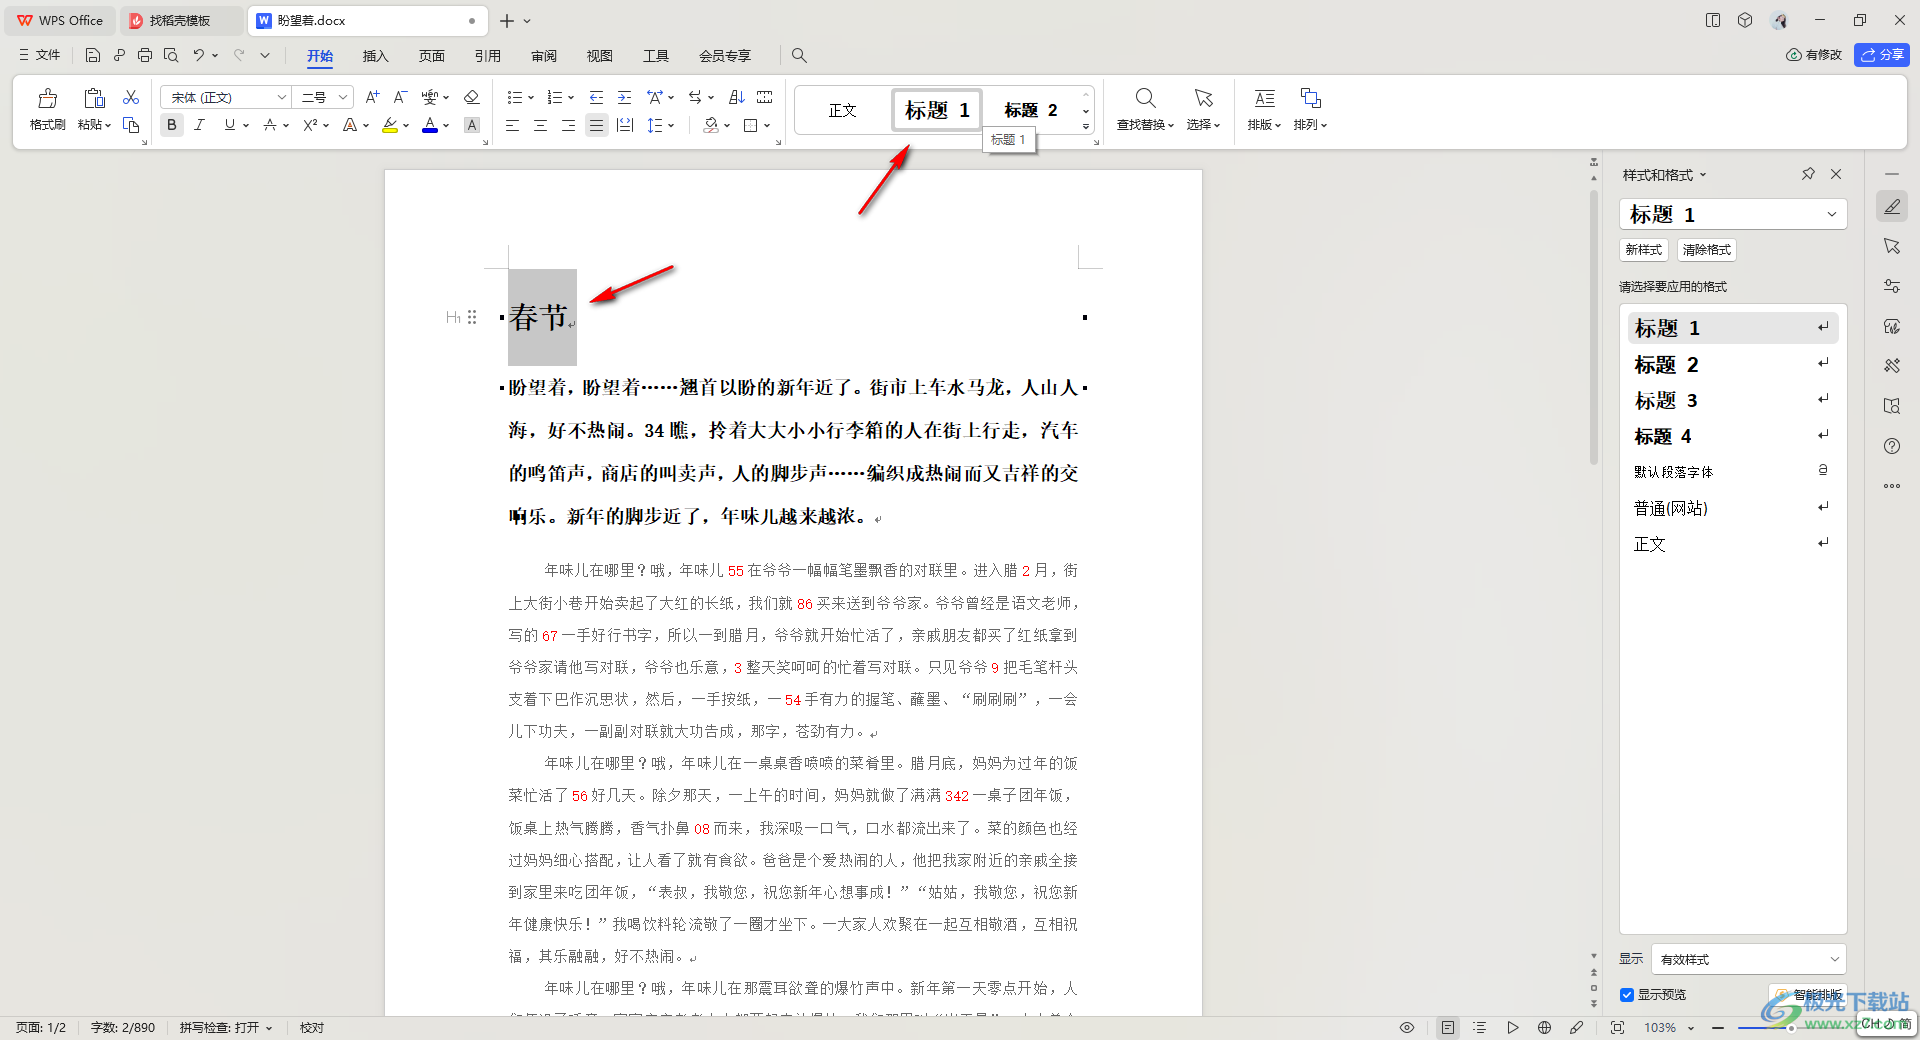Image resolution: width=1920 pixels, height=1040 pixels.
Task: Open Print Preview from the quick access bar
Action: point(171,55)
